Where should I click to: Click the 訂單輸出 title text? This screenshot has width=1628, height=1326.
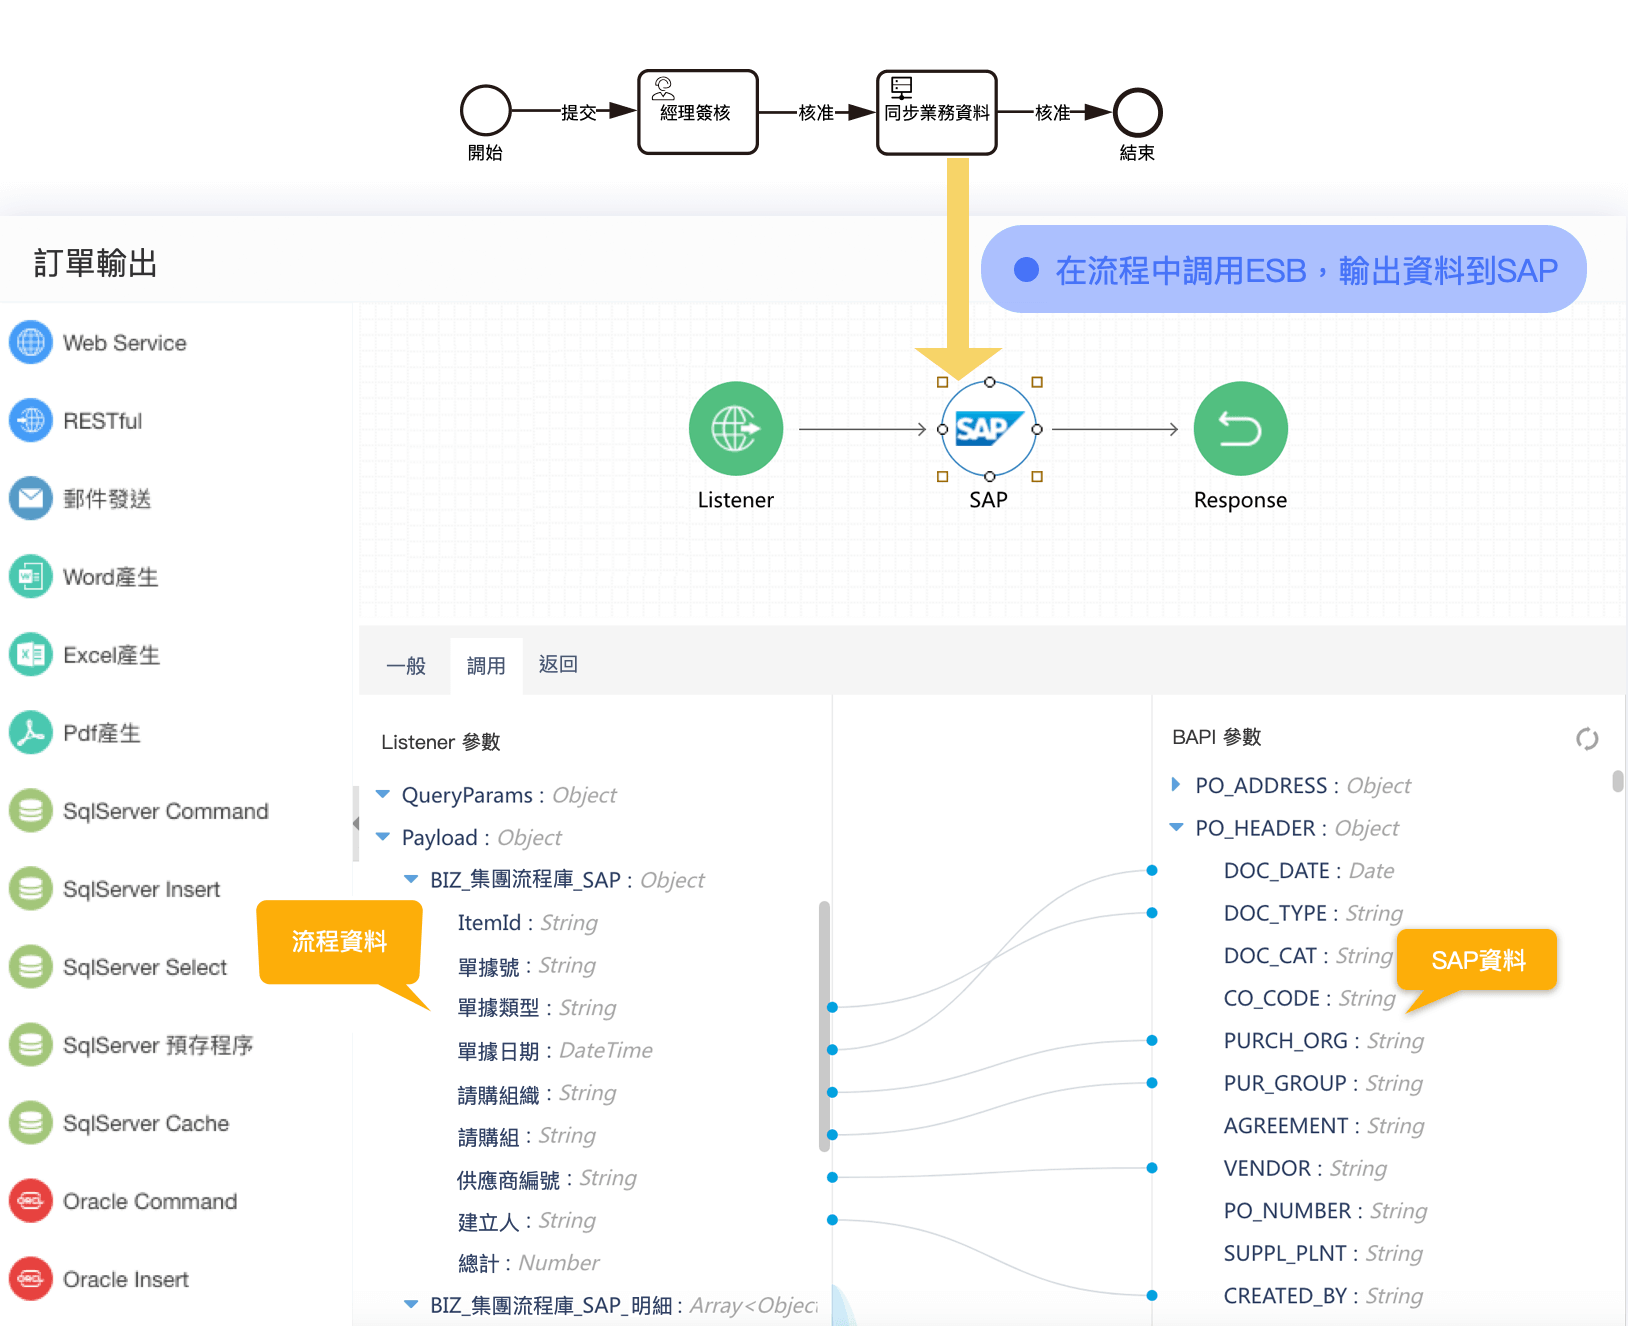click(96, 264)
